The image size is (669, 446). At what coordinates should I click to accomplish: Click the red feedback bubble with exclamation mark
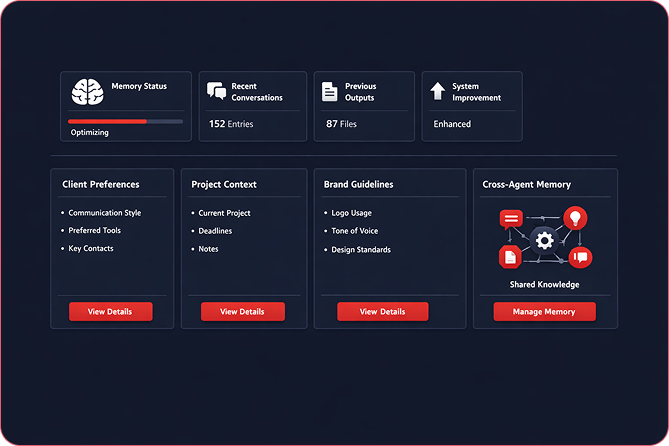pyautogui.click(x=580, y=258)
